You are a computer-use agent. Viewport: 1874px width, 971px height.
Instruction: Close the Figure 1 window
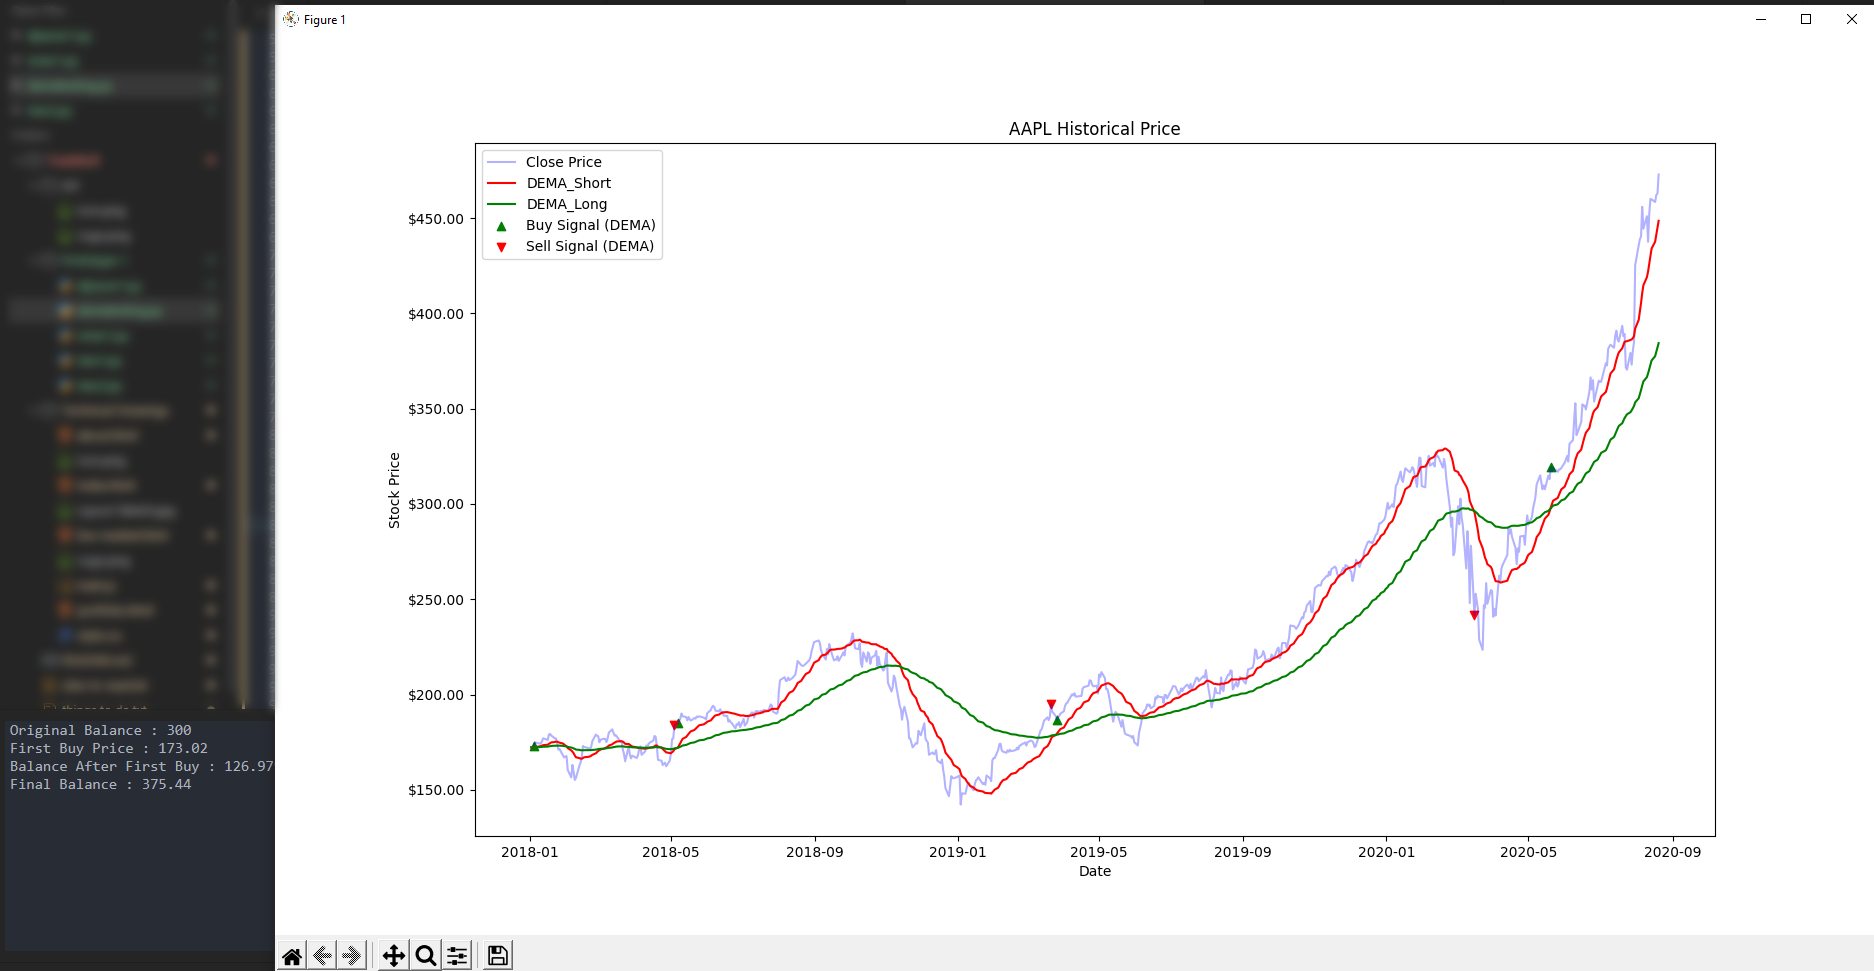point(1851,19)
